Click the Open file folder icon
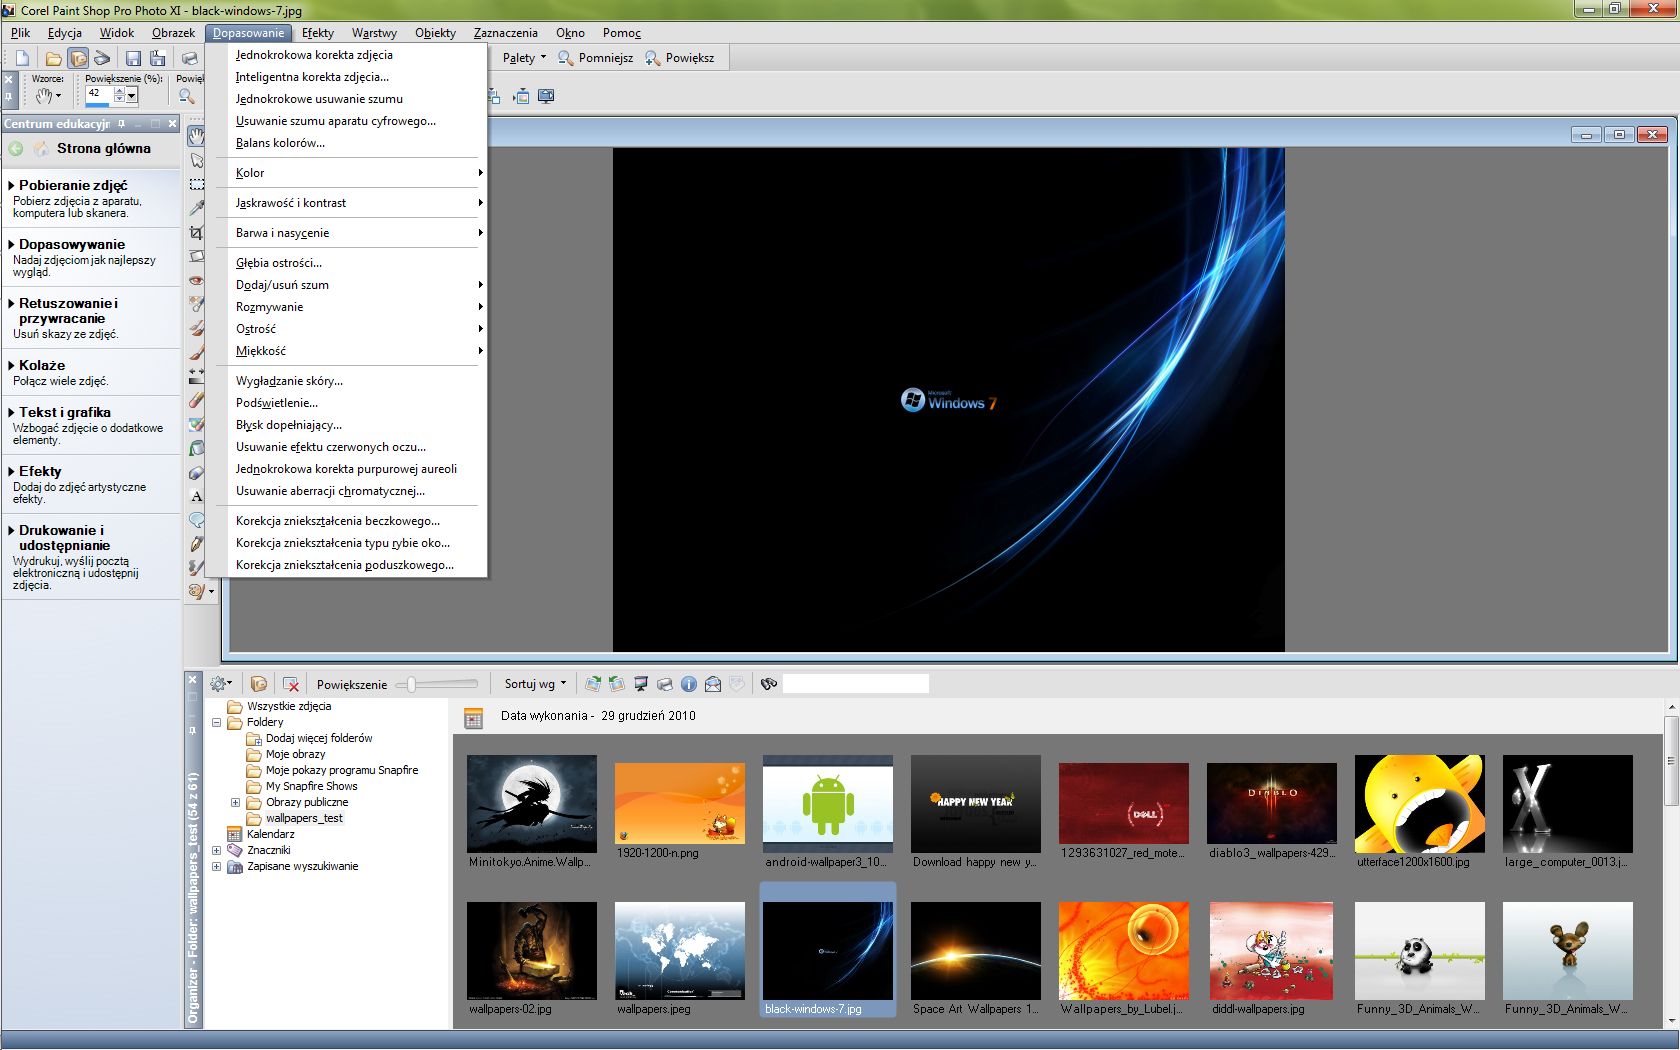 [x=53, y=58]
